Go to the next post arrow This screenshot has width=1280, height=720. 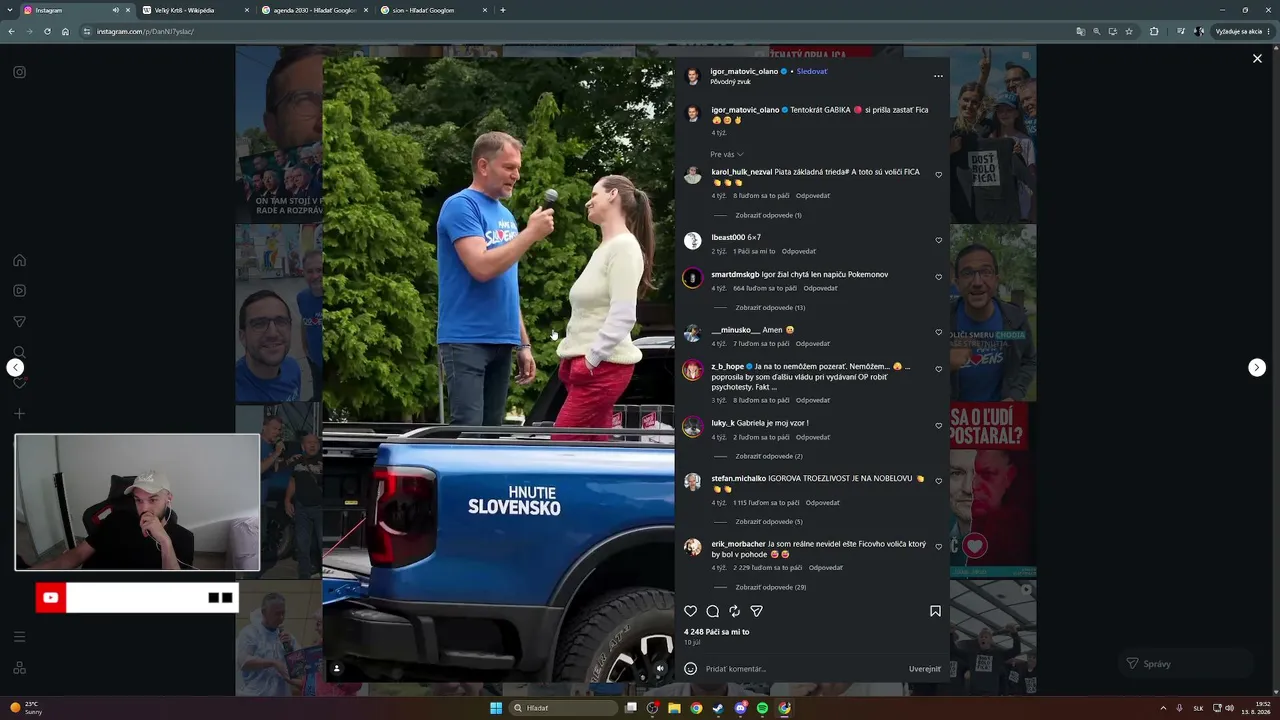tap(1257, 368)
